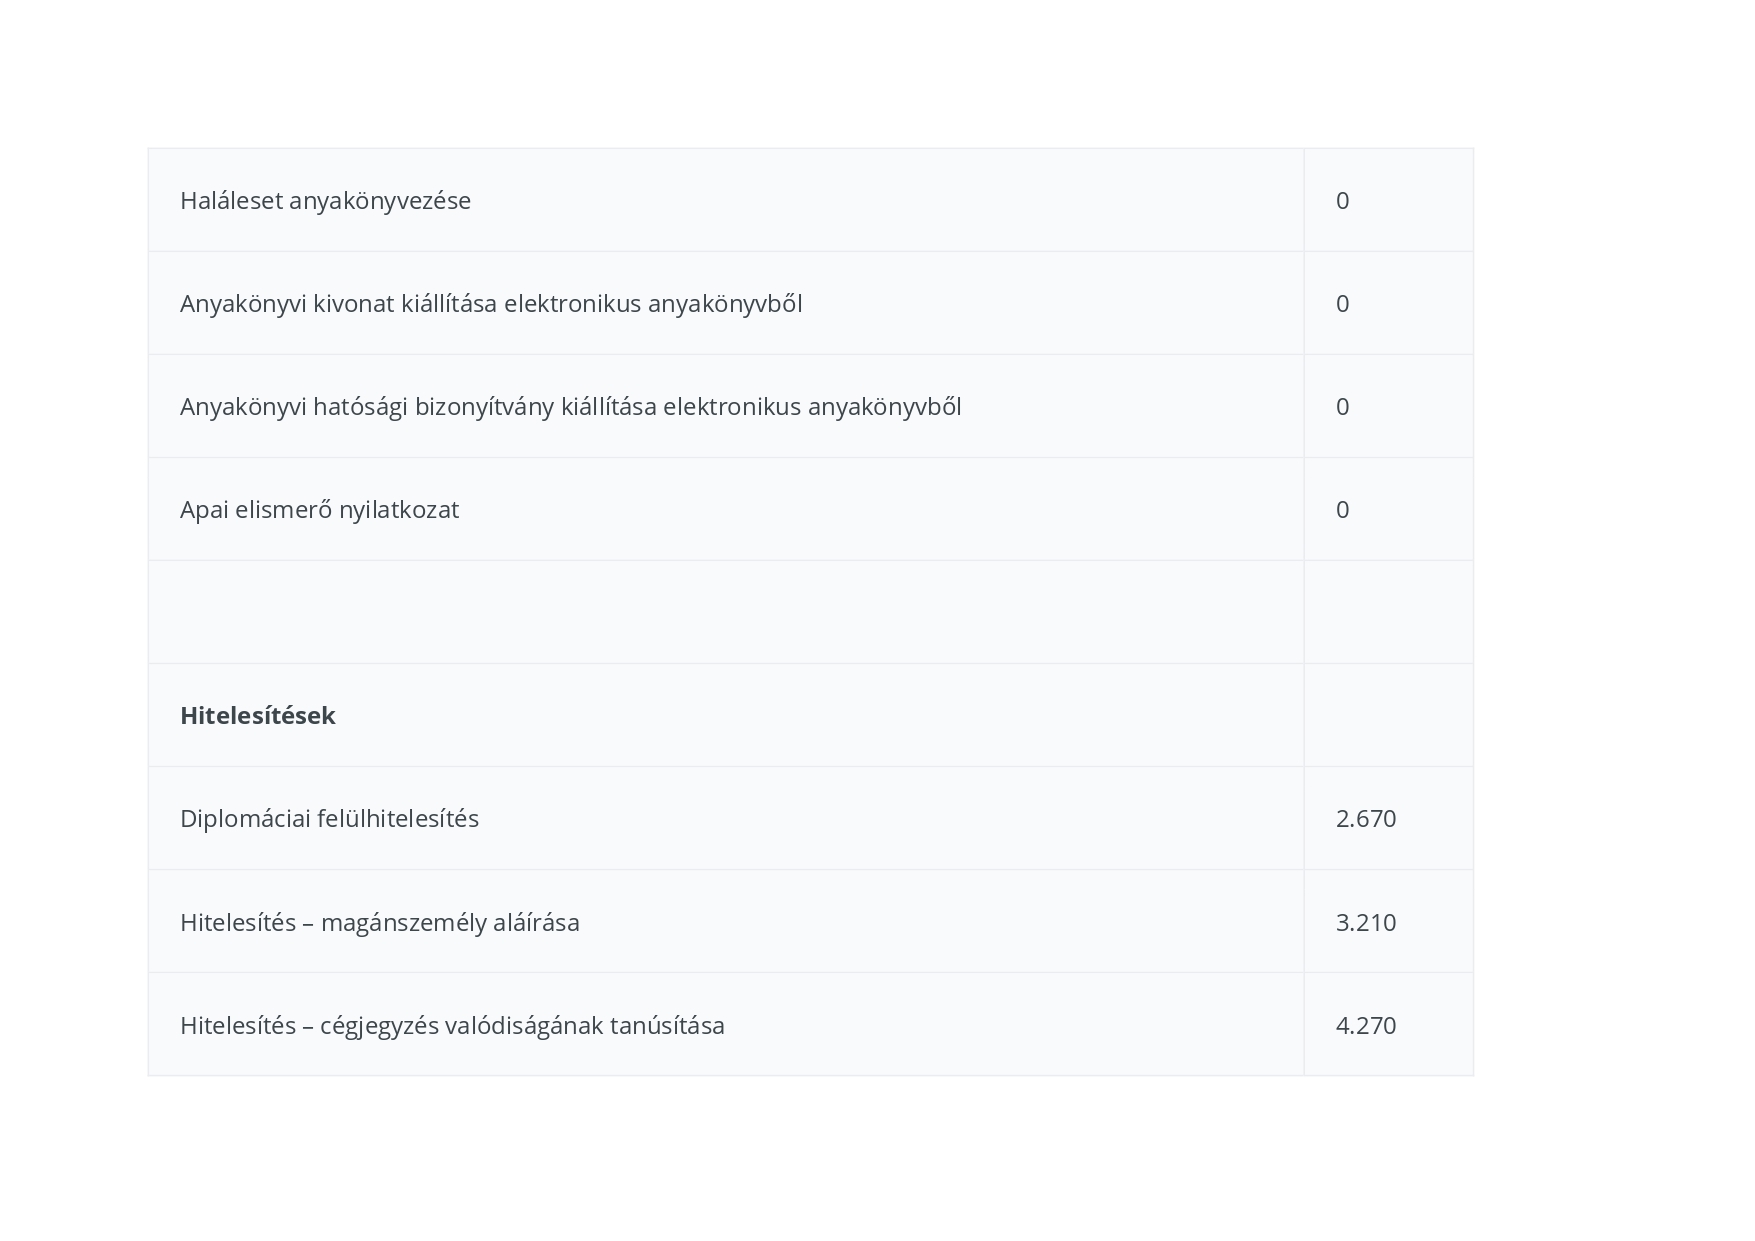Image resolution: width=1755 pixels, height=1241 pixels.
Task: Click the 'Haláleset anyakönyvezése' row label
Action: 325,201
